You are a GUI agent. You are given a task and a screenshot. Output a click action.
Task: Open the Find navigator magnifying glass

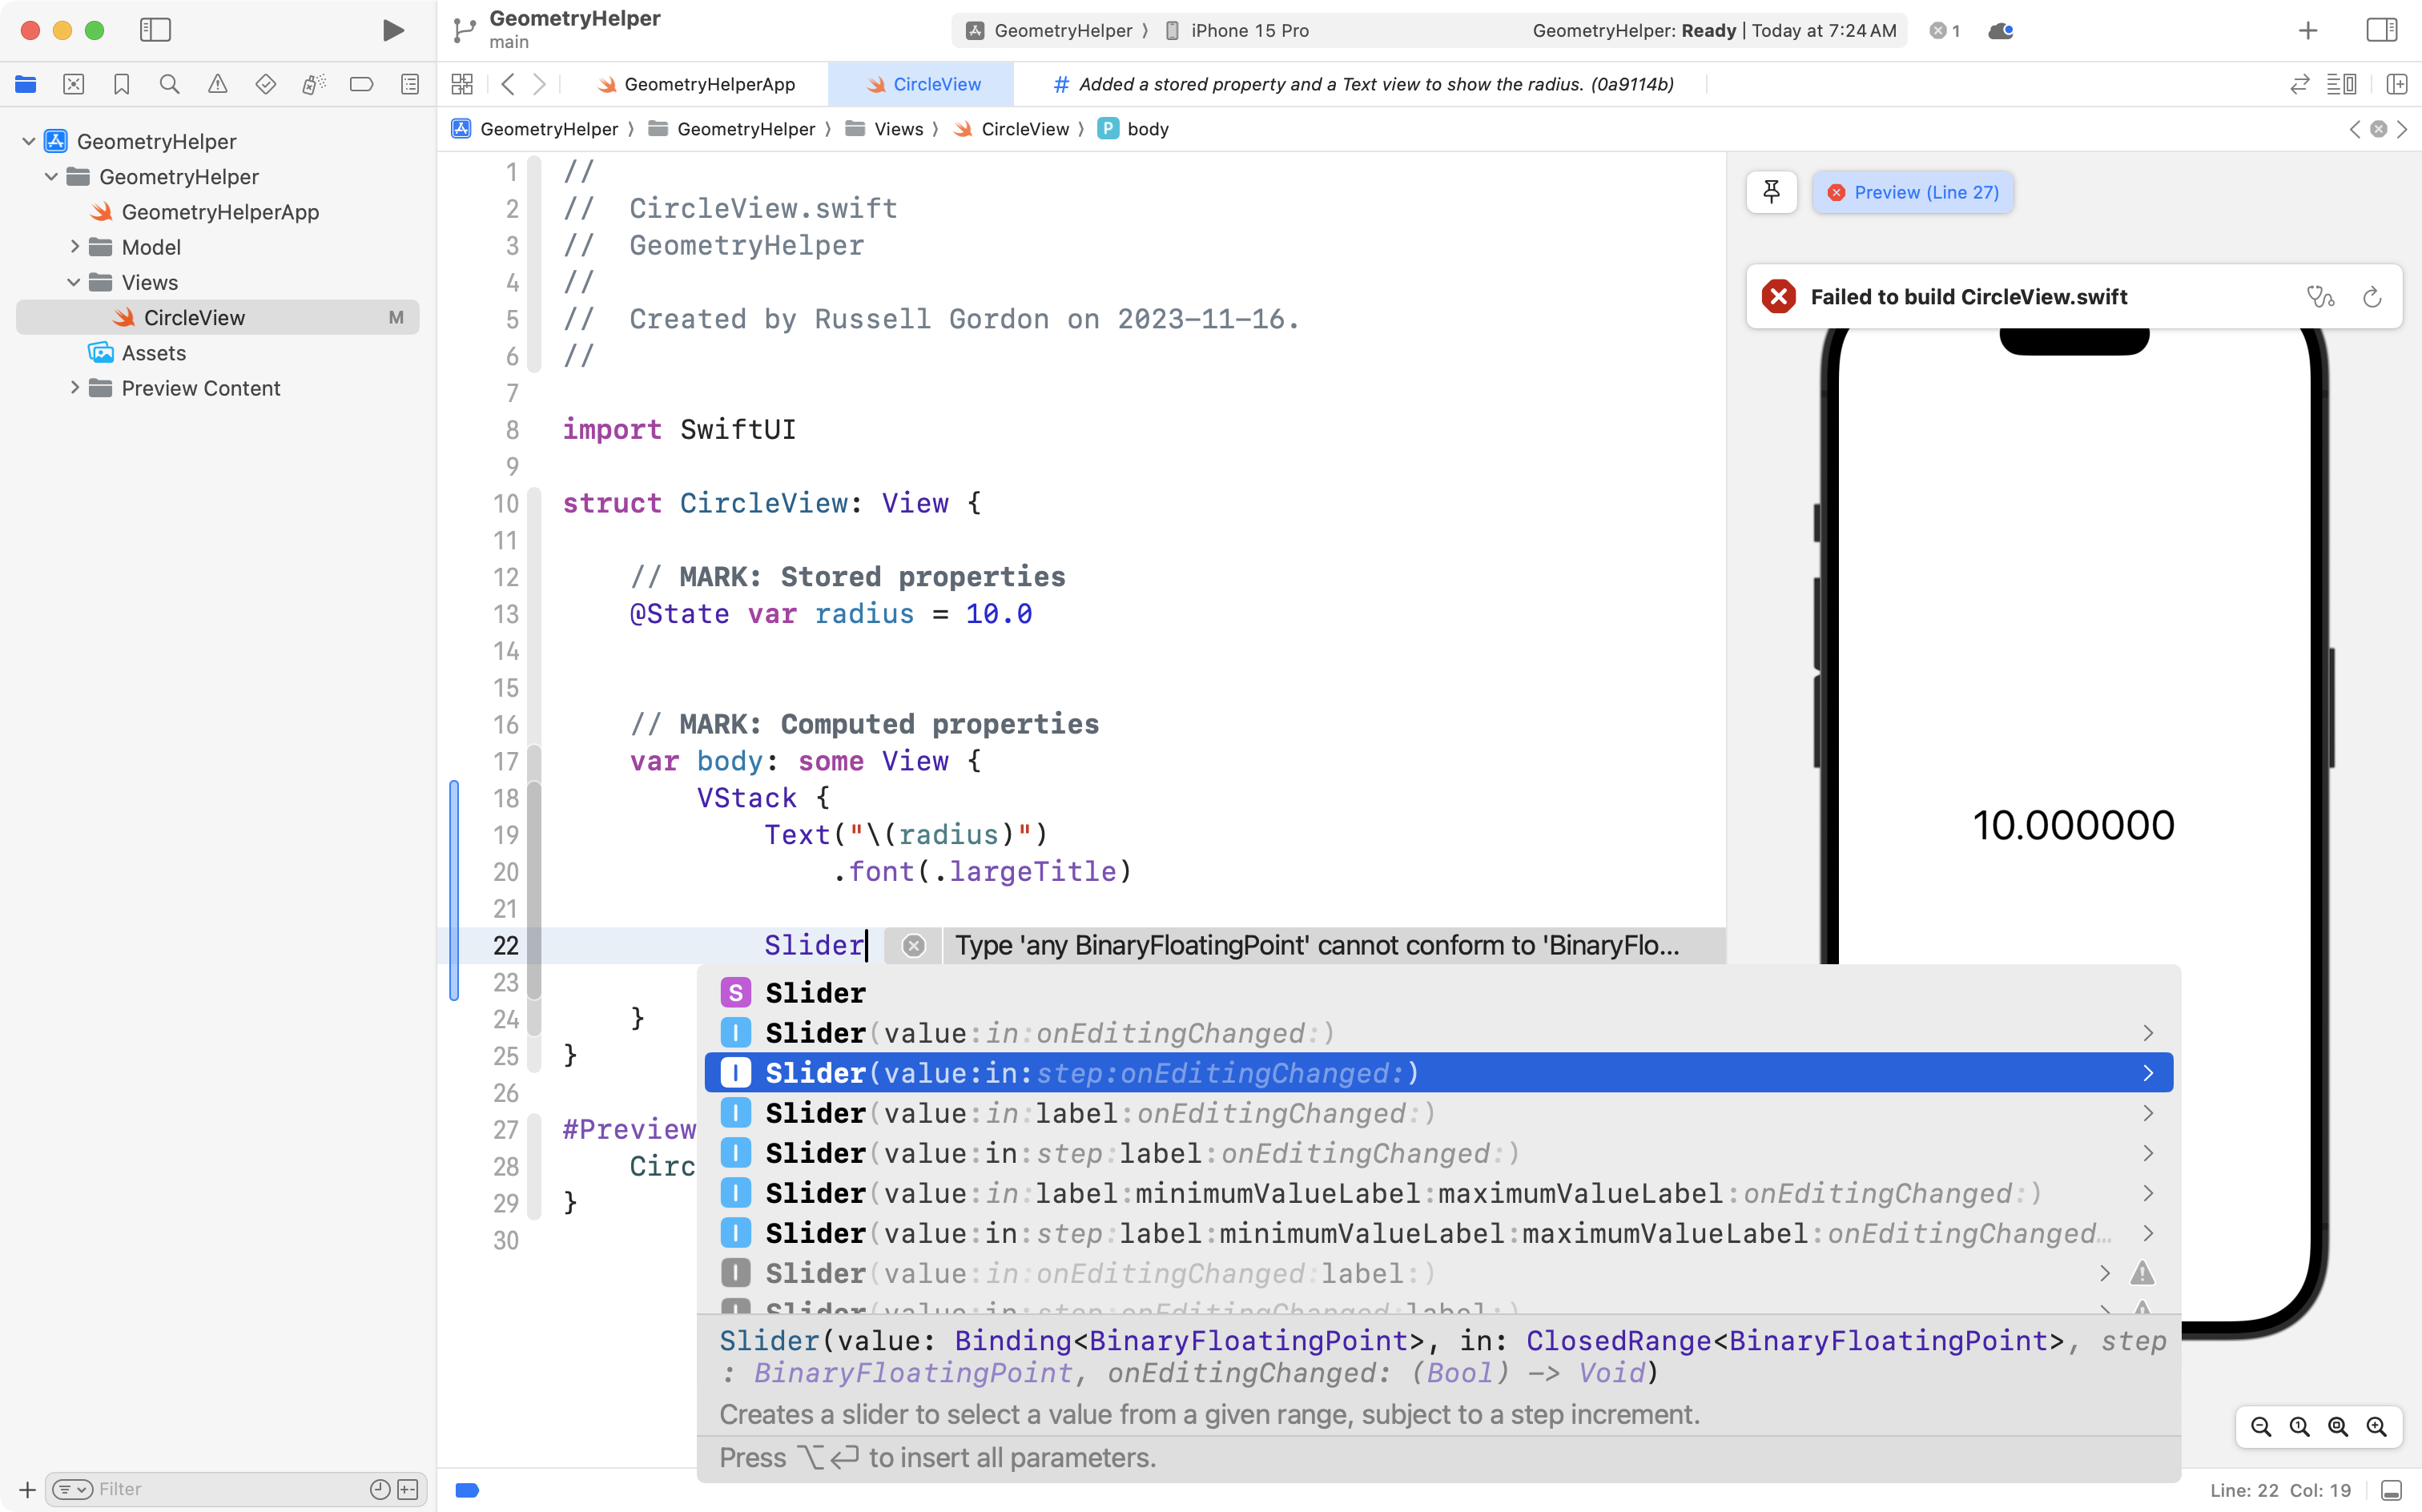coord(169,84)
